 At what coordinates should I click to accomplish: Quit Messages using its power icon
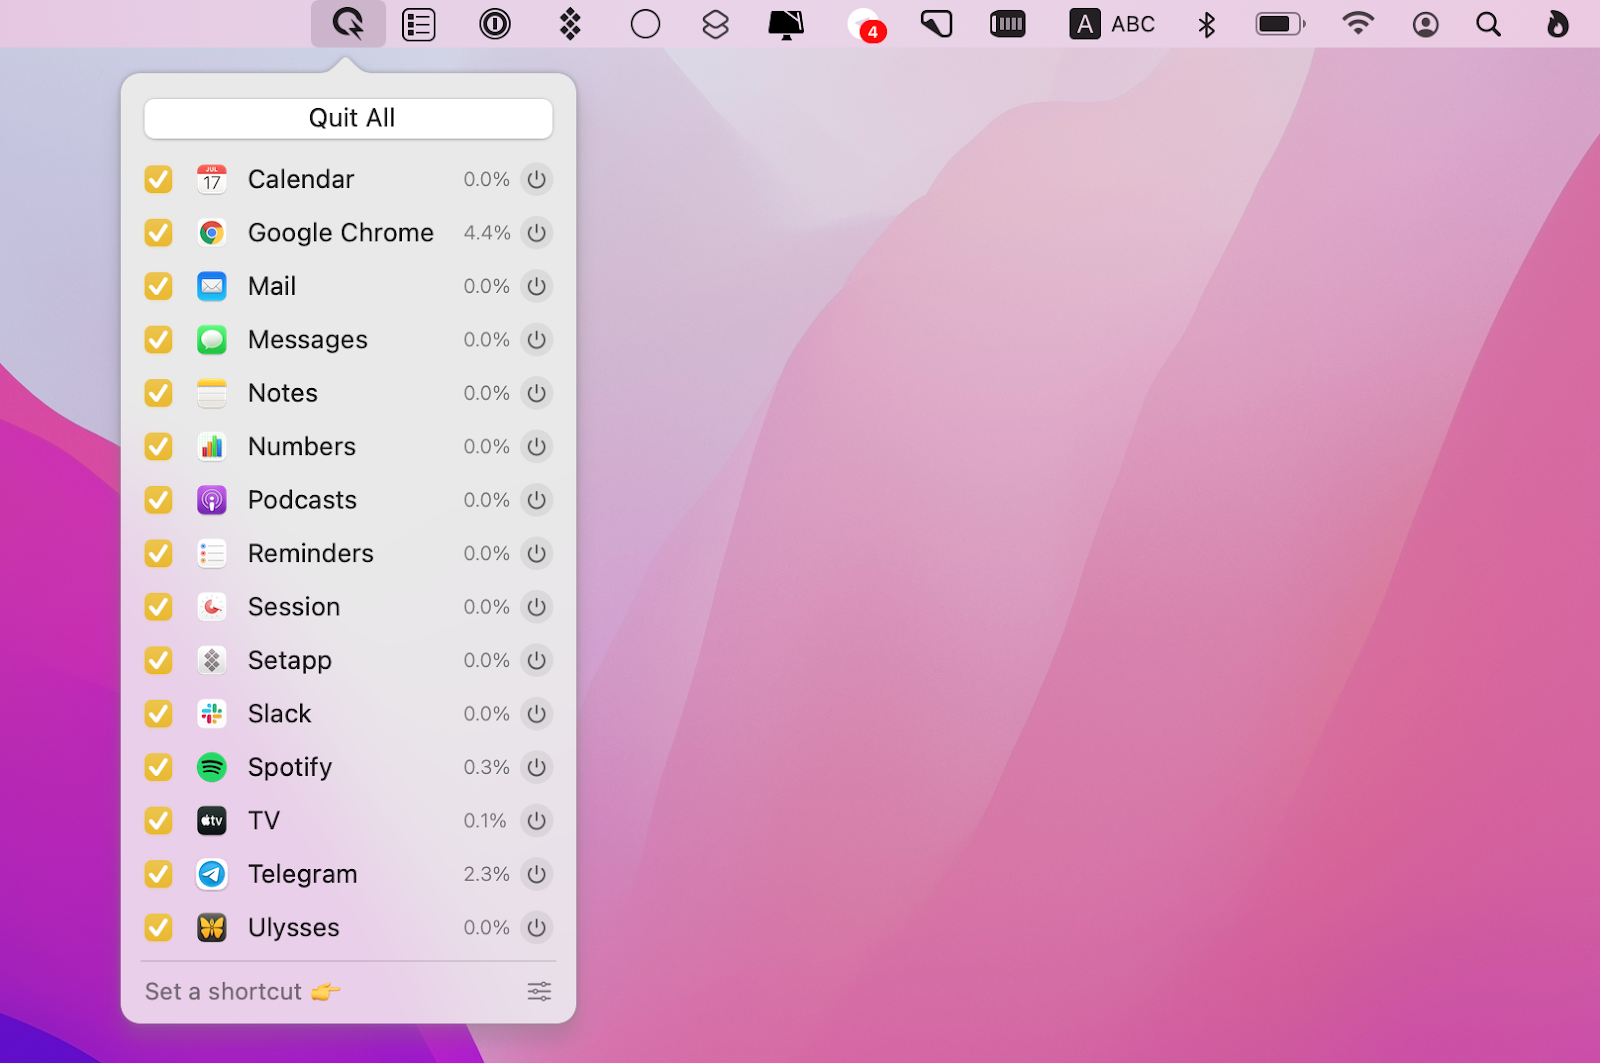537,340
